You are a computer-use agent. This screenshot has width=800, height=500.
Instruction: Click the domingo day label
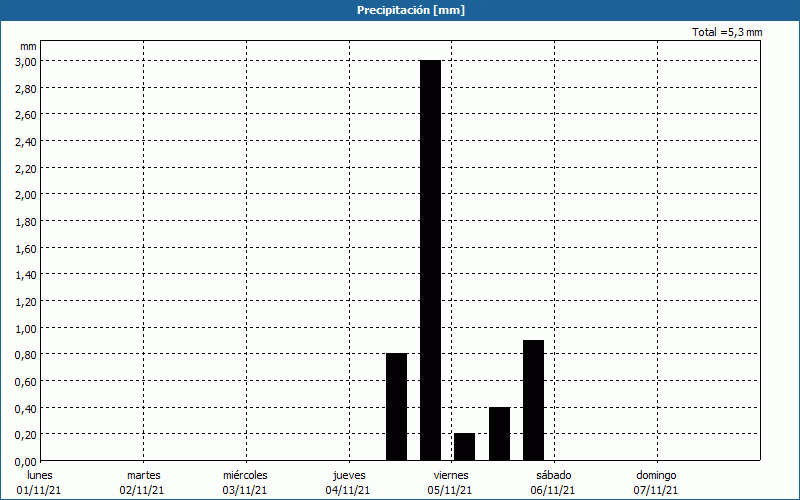(x=656, y=475)
